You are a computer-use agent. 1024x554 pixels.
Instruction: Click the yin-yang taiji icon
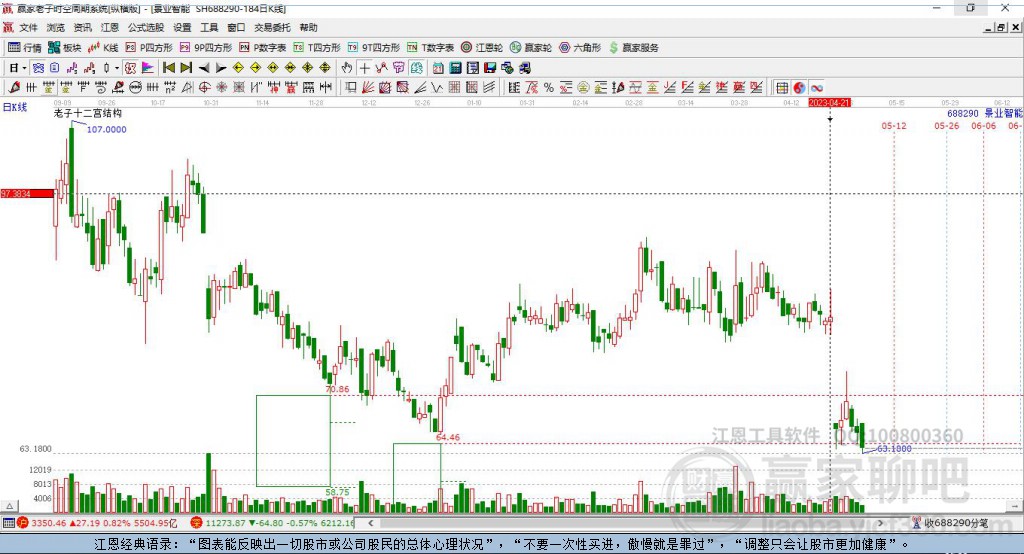click(799, 88)
